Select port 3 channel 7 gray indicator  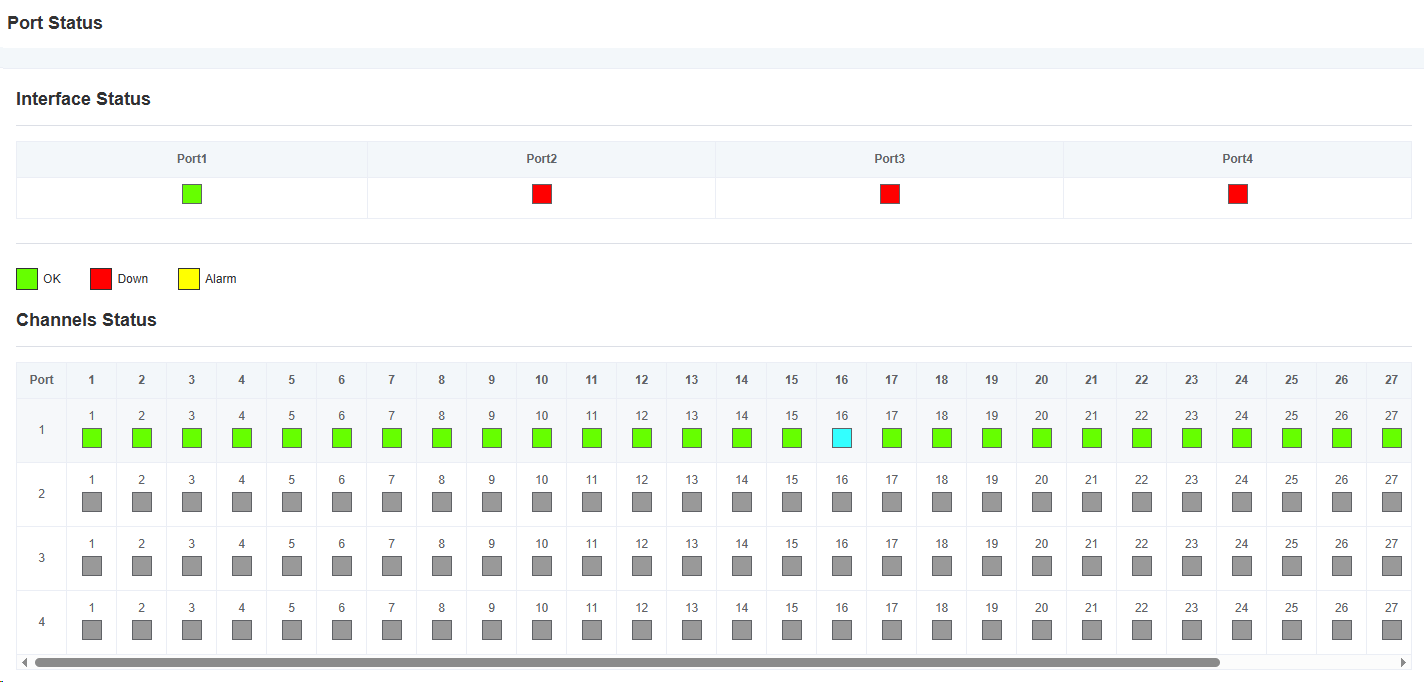[392, 566]
